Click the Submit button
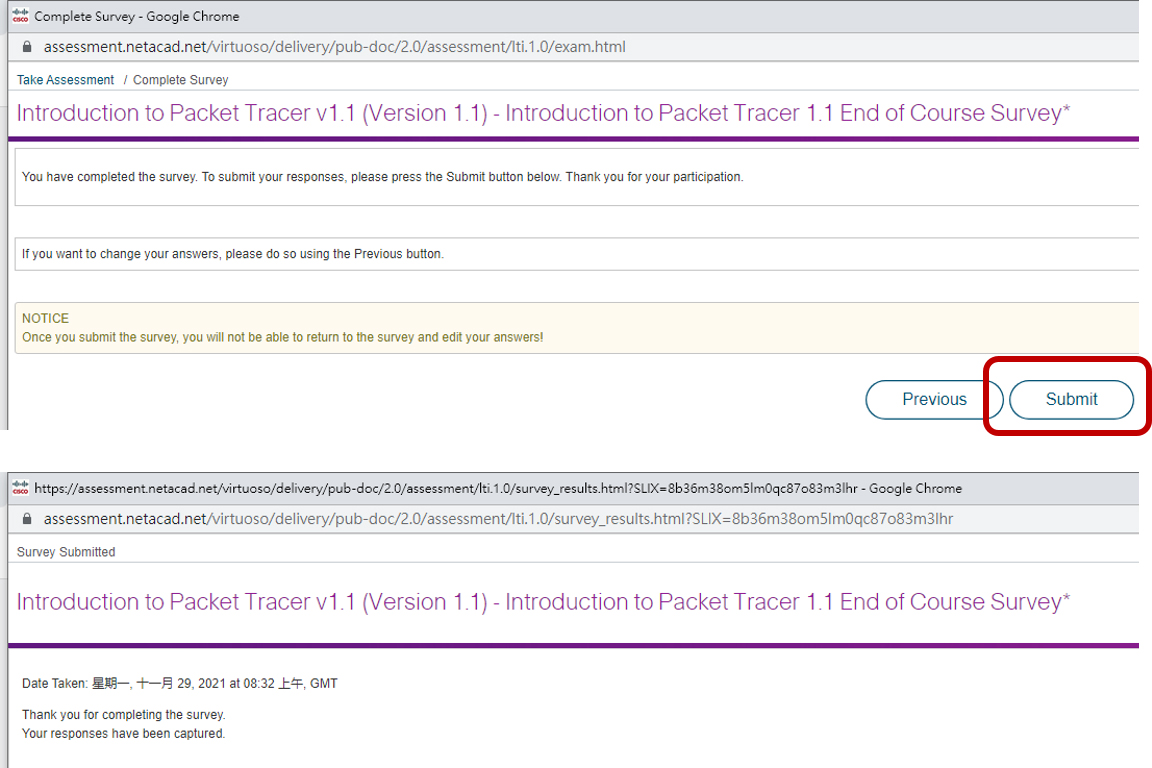The image size is (1152, 768). [1071, 399]
